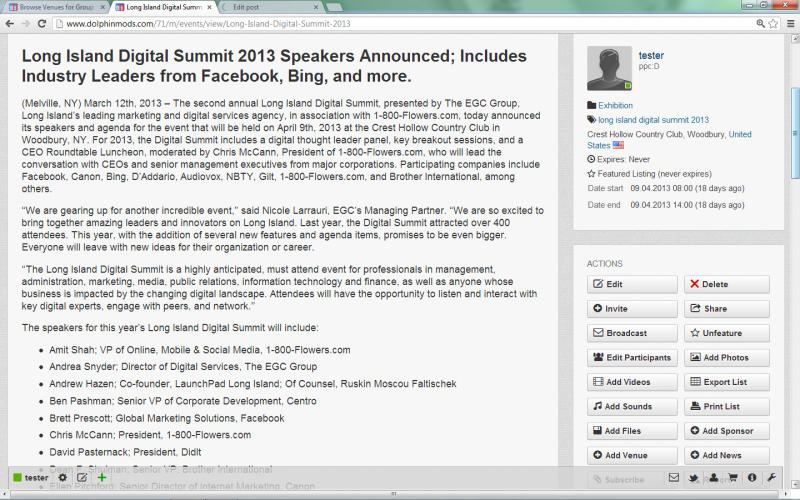Click the Unfeature star button
Viewport: 800px width, 500px height.
tap(727, 333)
